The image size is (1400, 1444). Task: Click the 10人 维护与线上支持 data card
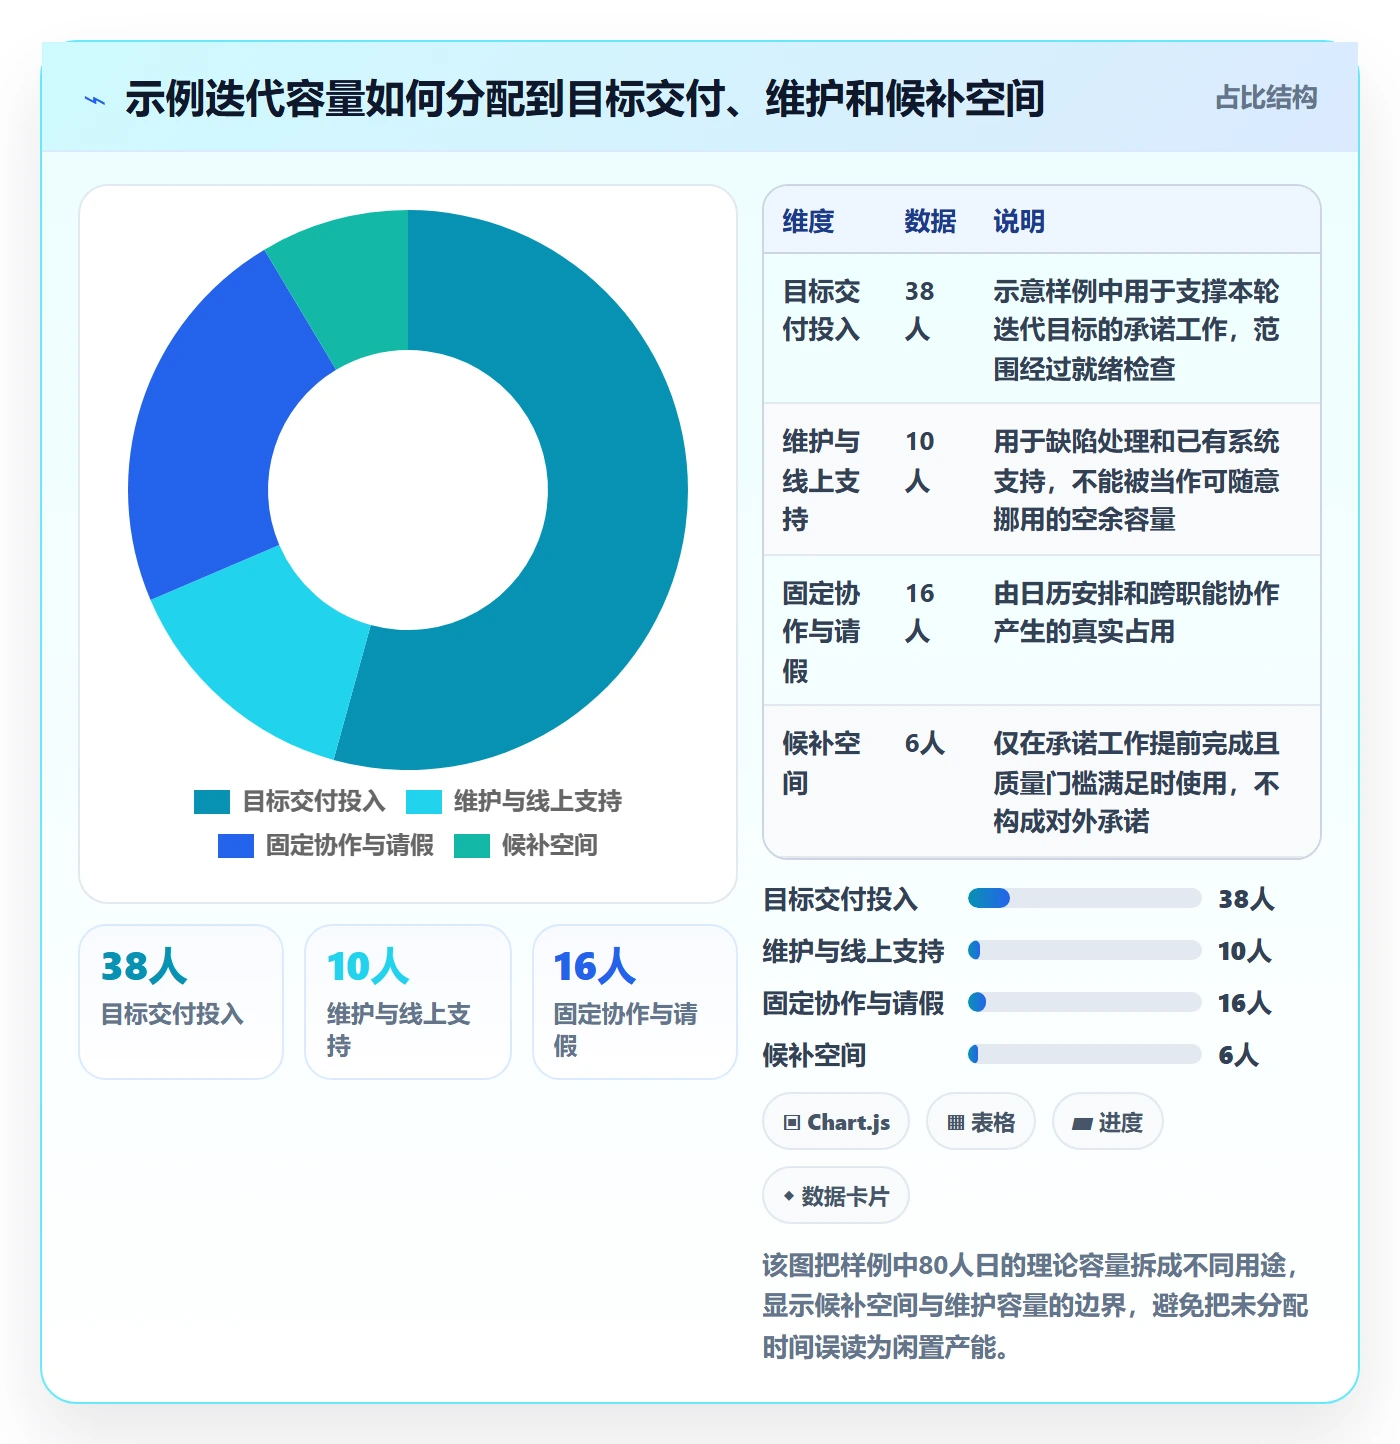click(x=408, y=1002)
